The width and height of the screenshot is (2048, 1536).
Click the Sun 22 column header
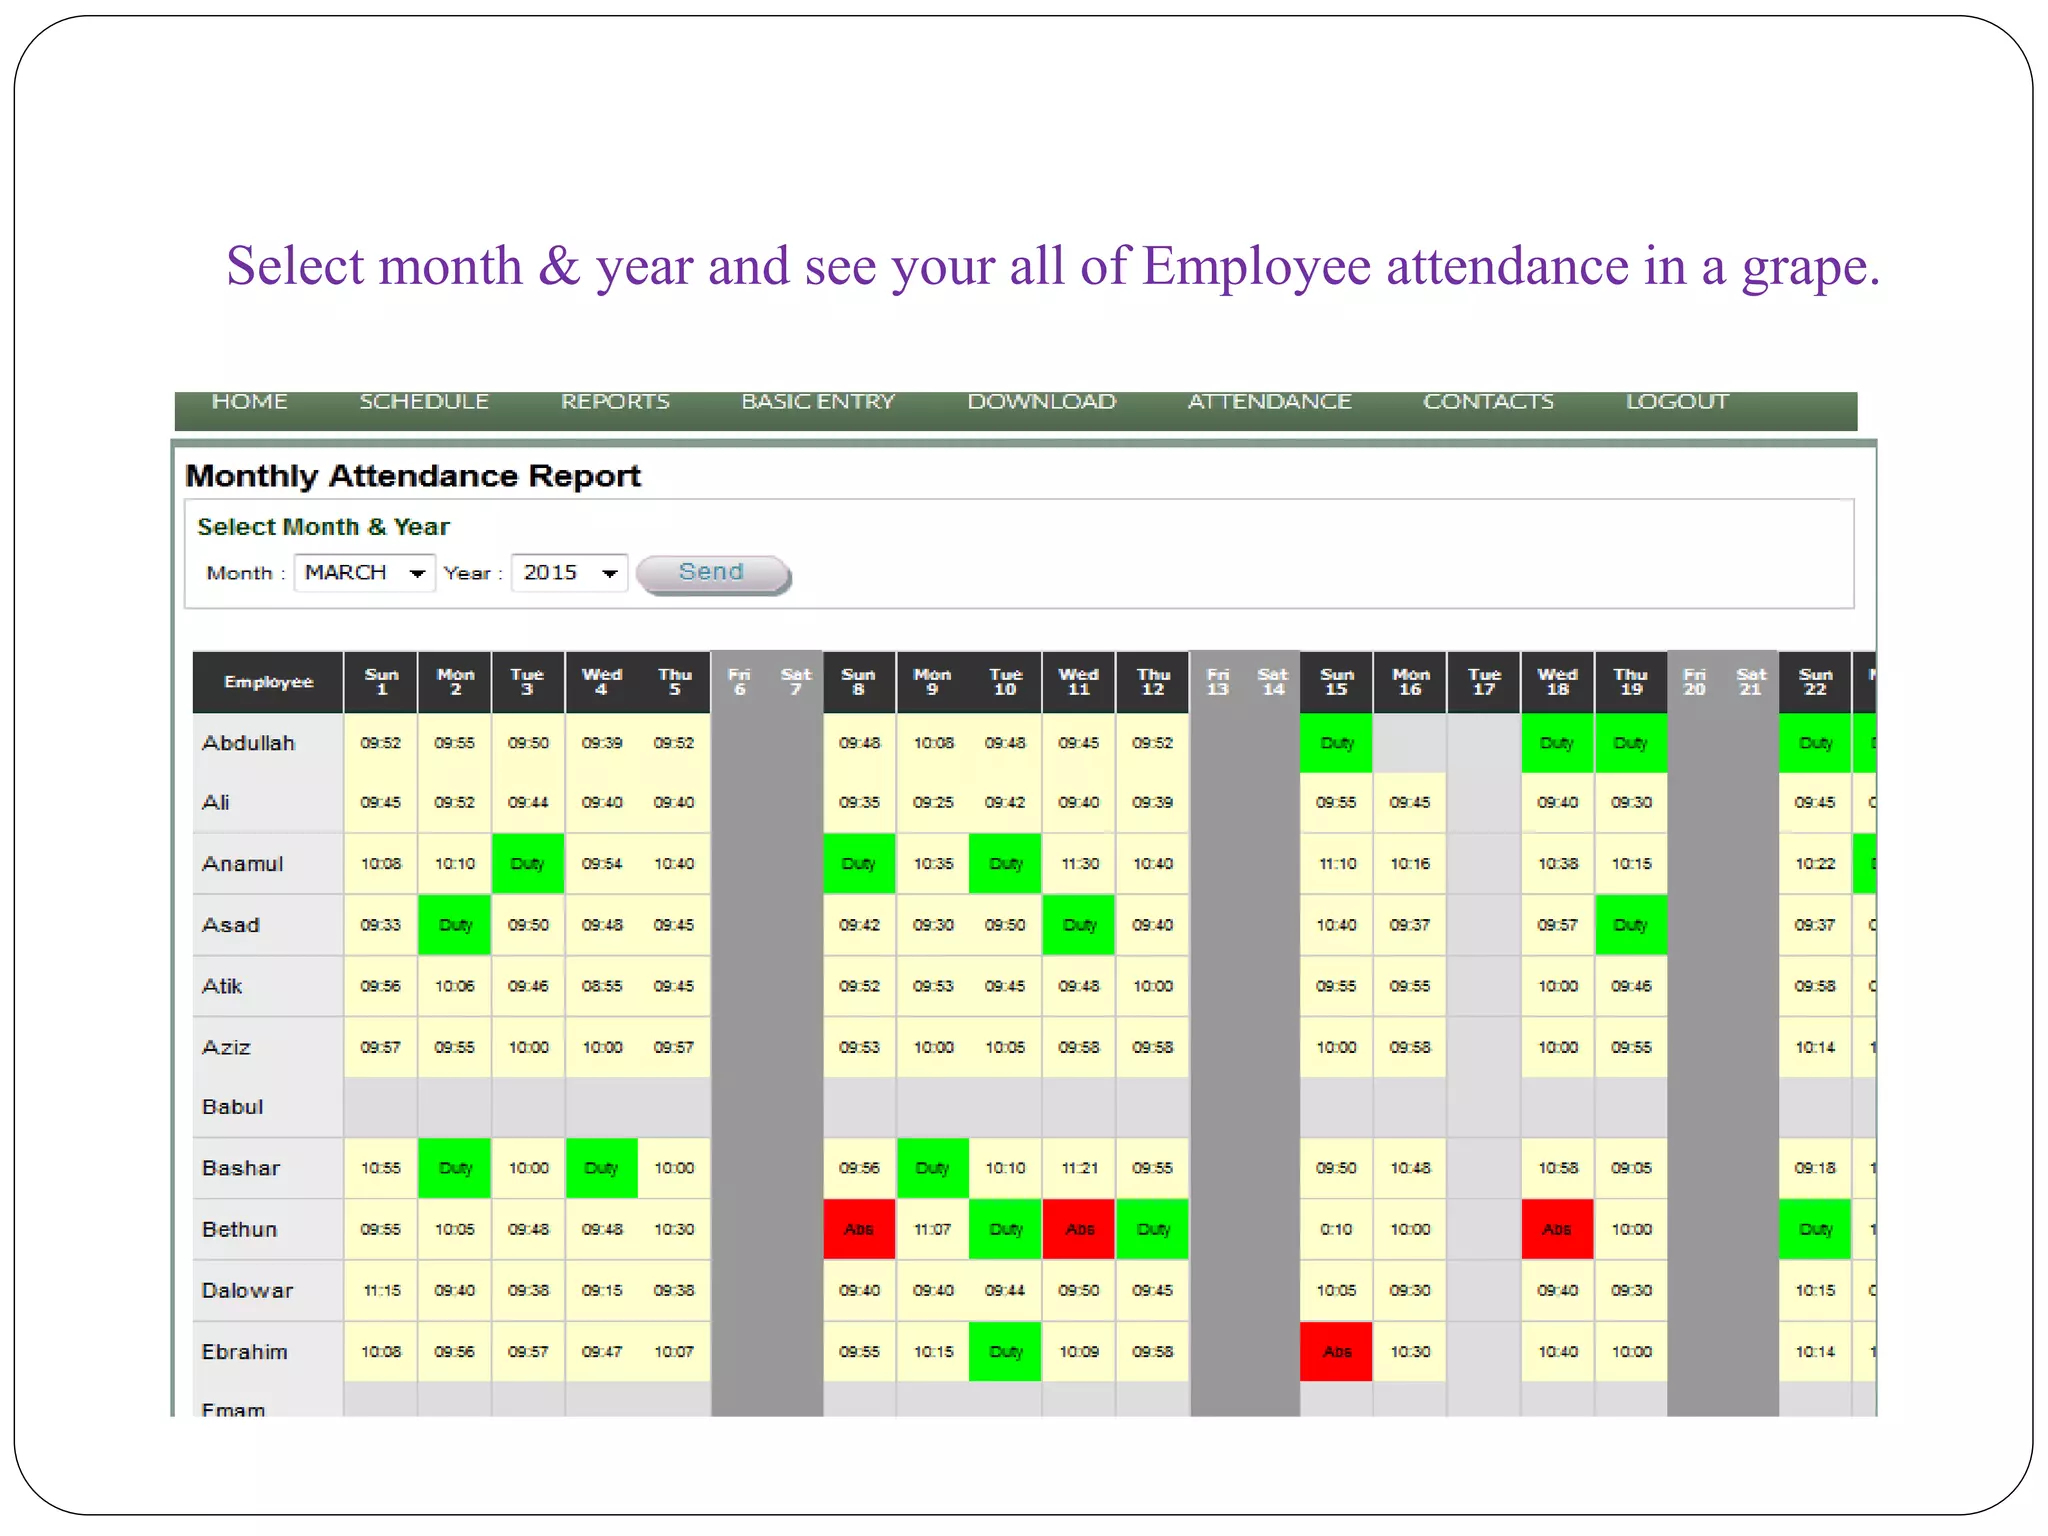tap(1815, 682)
